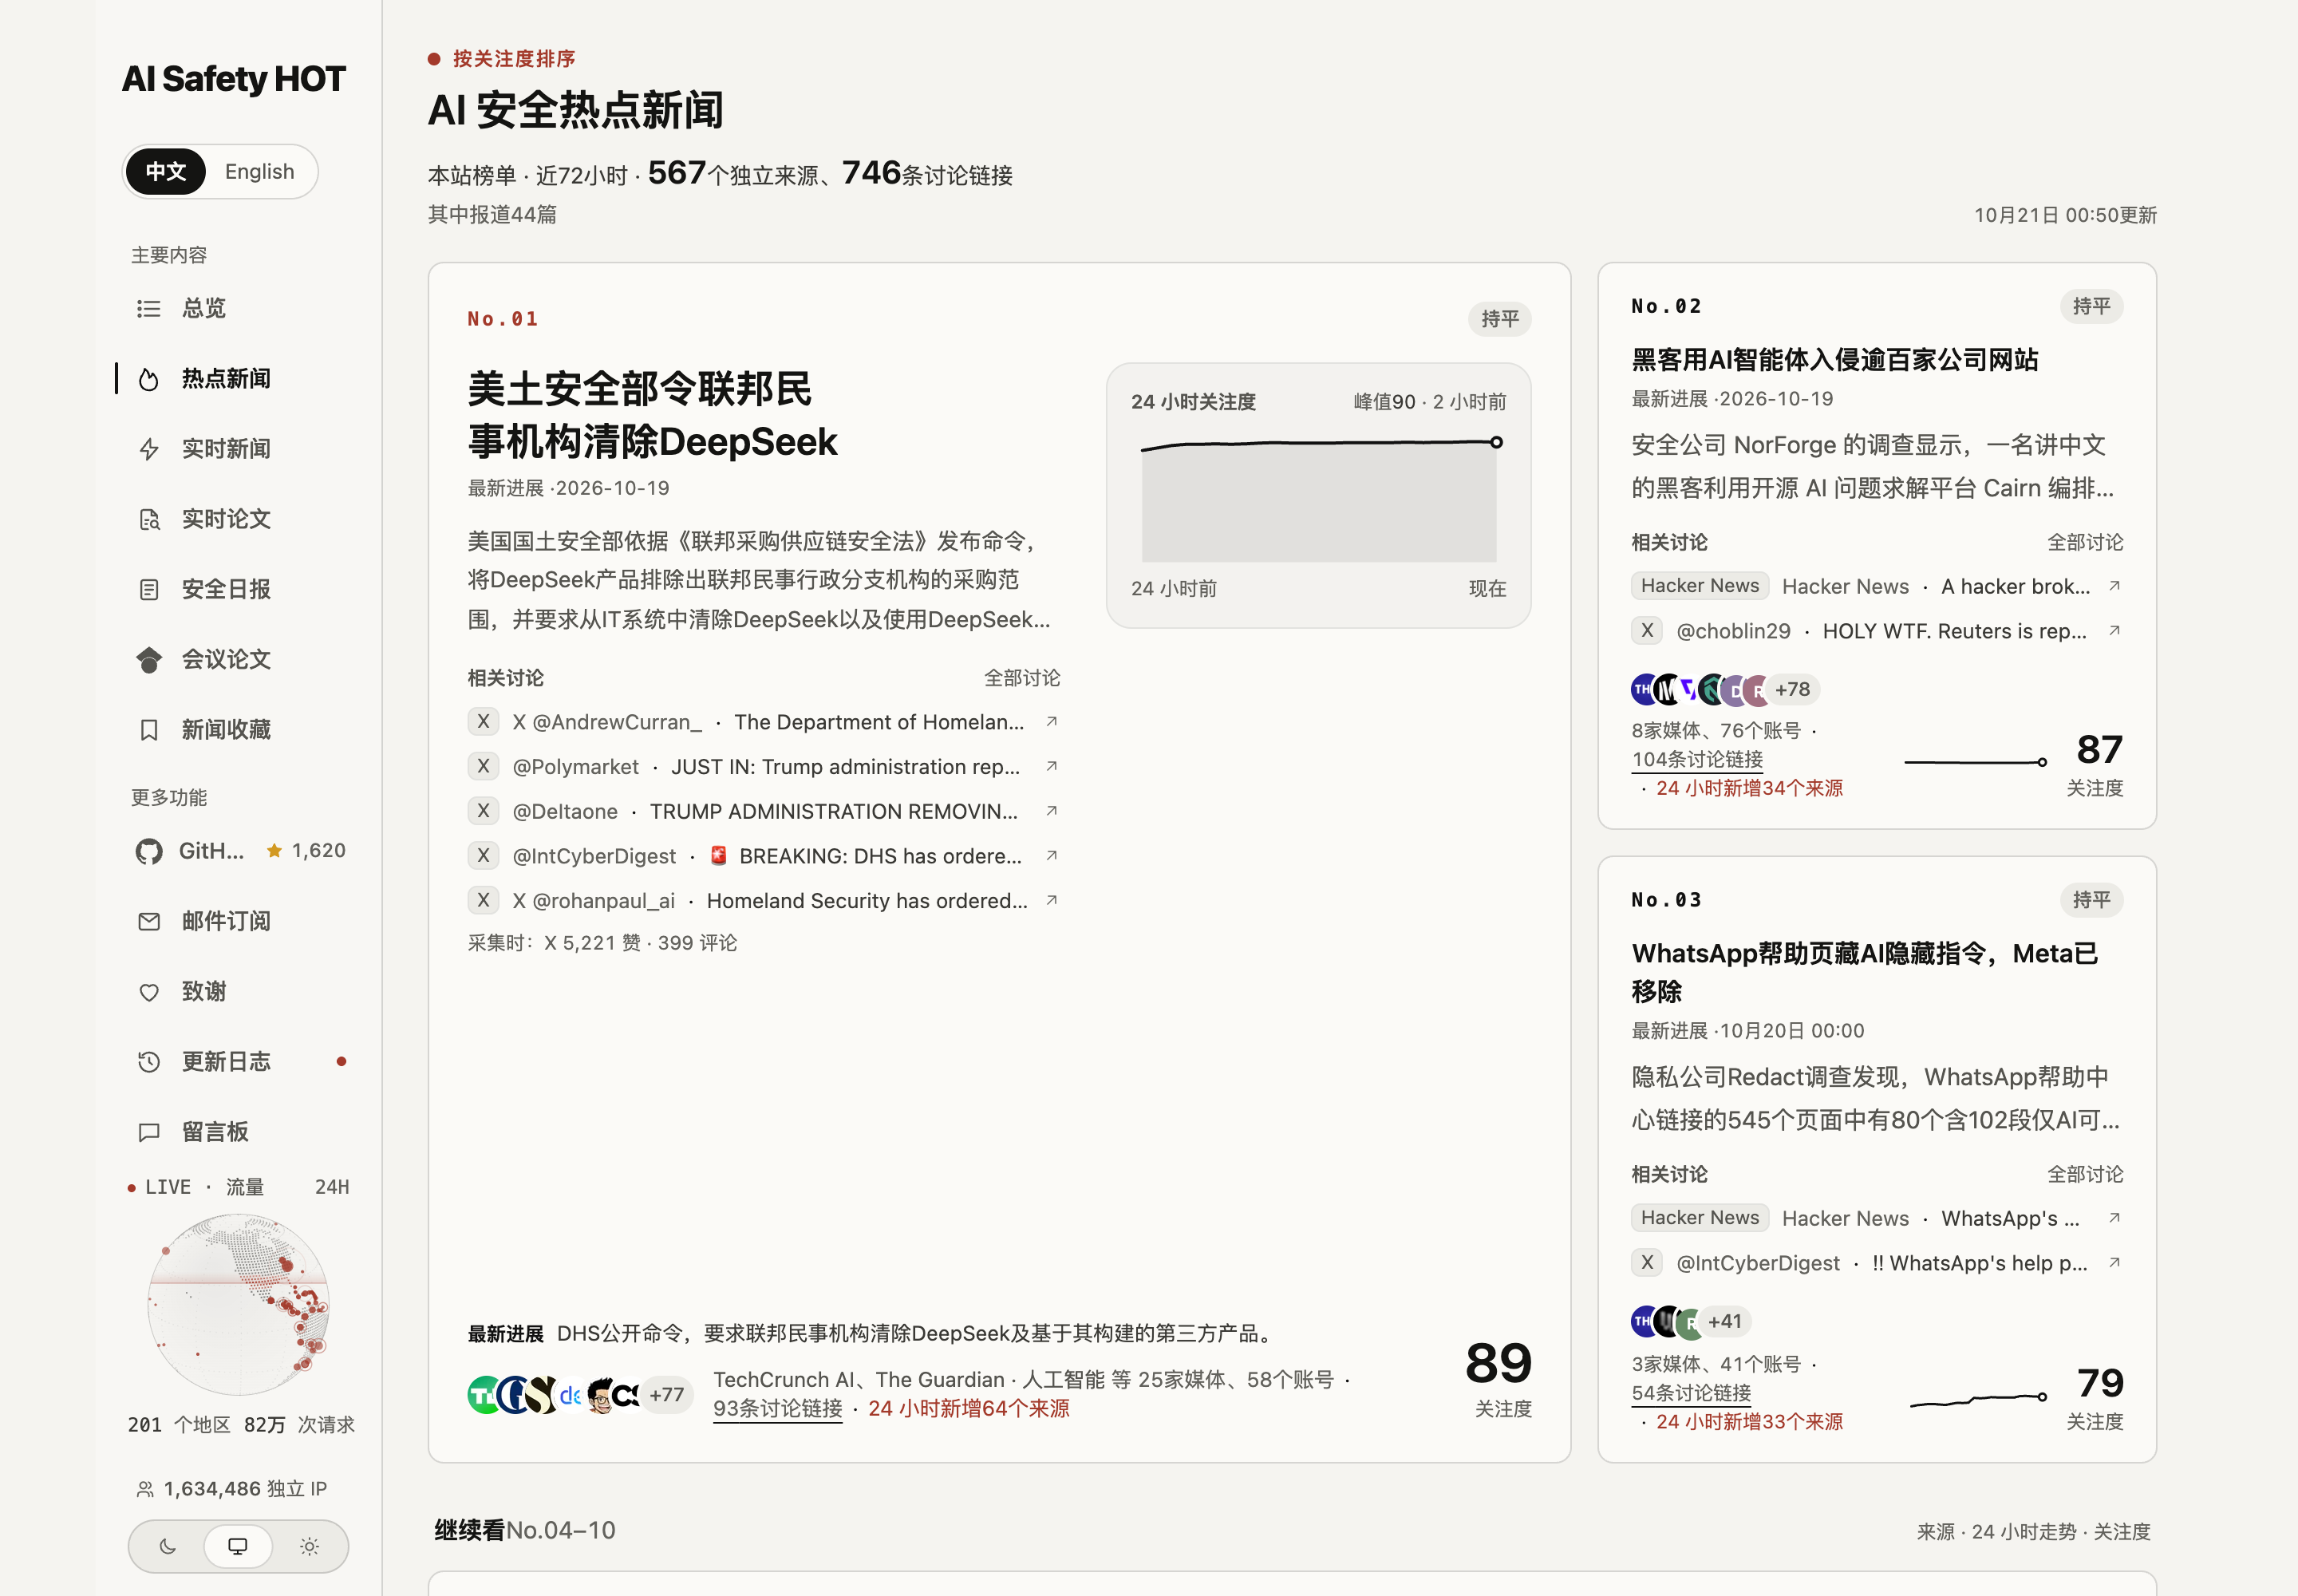Open arrow link for @choblin29 post

click(2114, 630)
